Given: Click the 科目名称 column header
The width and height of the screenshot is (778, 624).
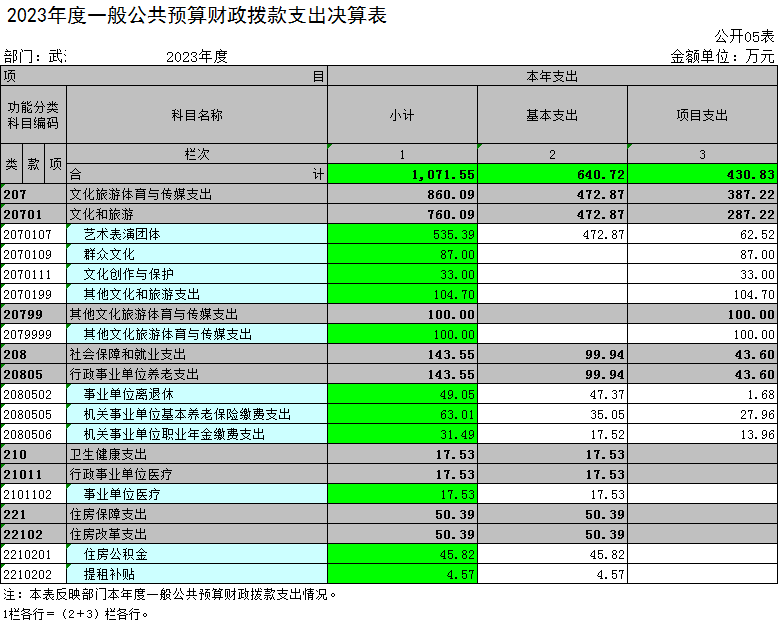Looking at the screenshot, I should point(197,115).
